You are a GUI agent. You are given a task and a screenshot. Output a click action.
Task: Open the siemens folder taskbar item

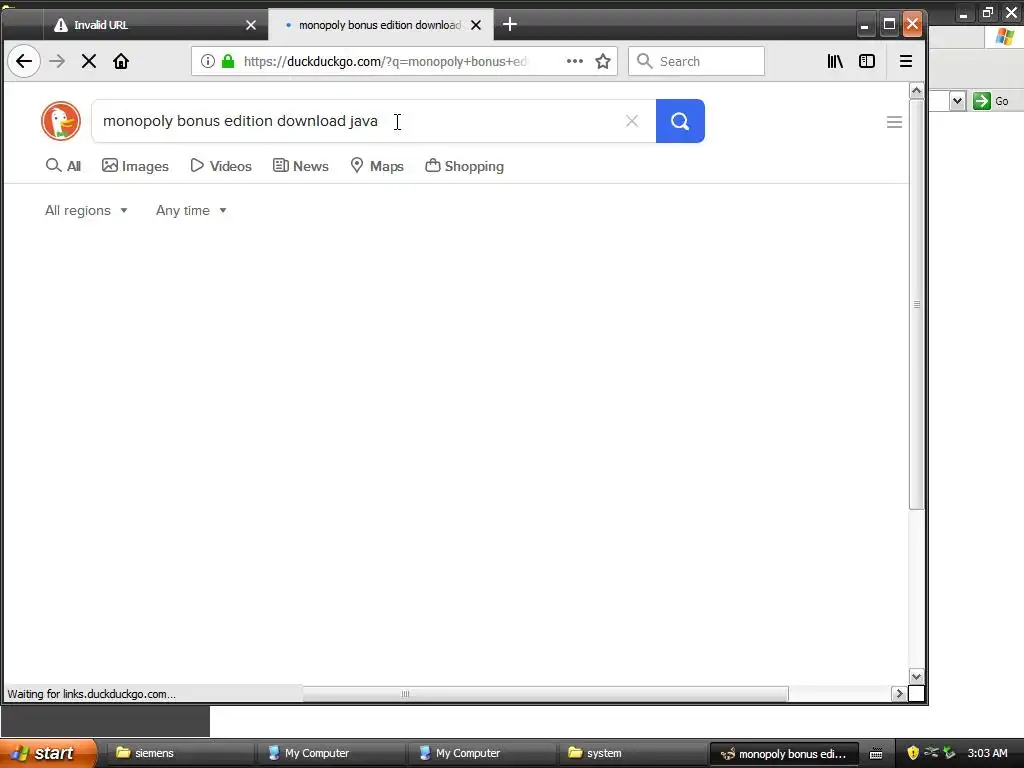point(178,753)
